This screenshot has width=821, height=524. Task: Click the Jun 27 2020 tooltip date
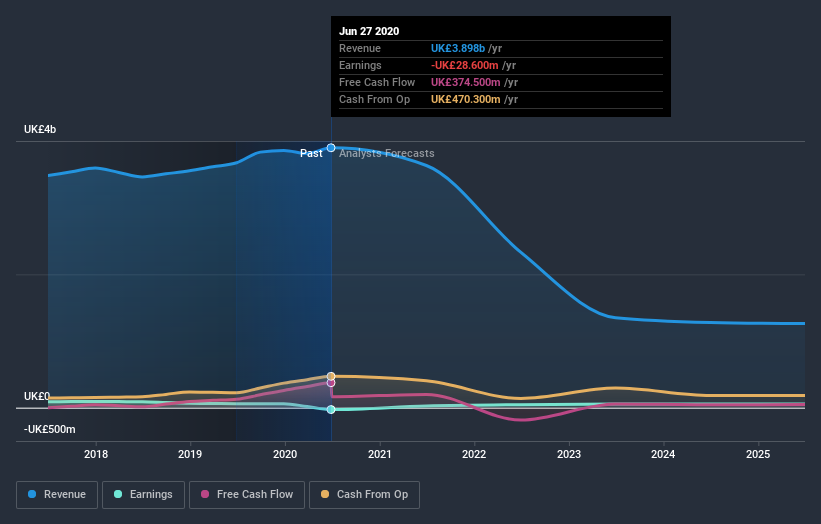pyautogui.click(x=369, y=31)
